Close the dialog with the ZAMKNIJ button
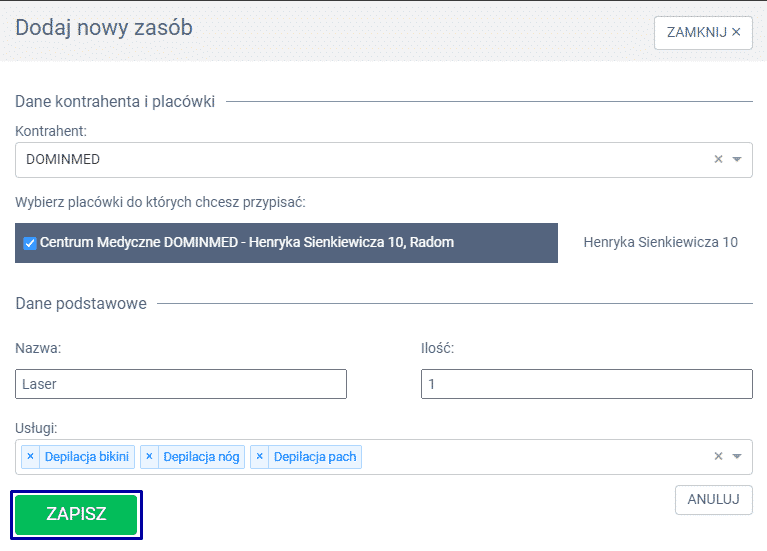 click(703, 32)
